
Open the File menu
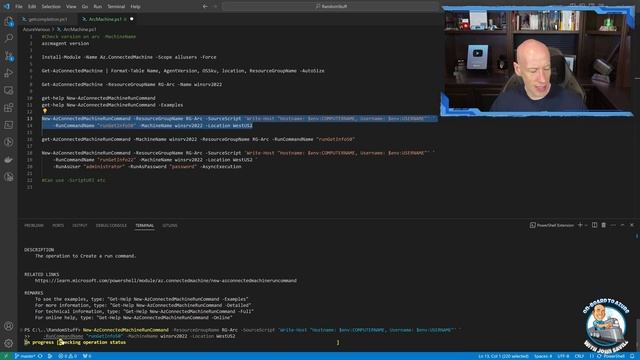(x=19, y=7)
